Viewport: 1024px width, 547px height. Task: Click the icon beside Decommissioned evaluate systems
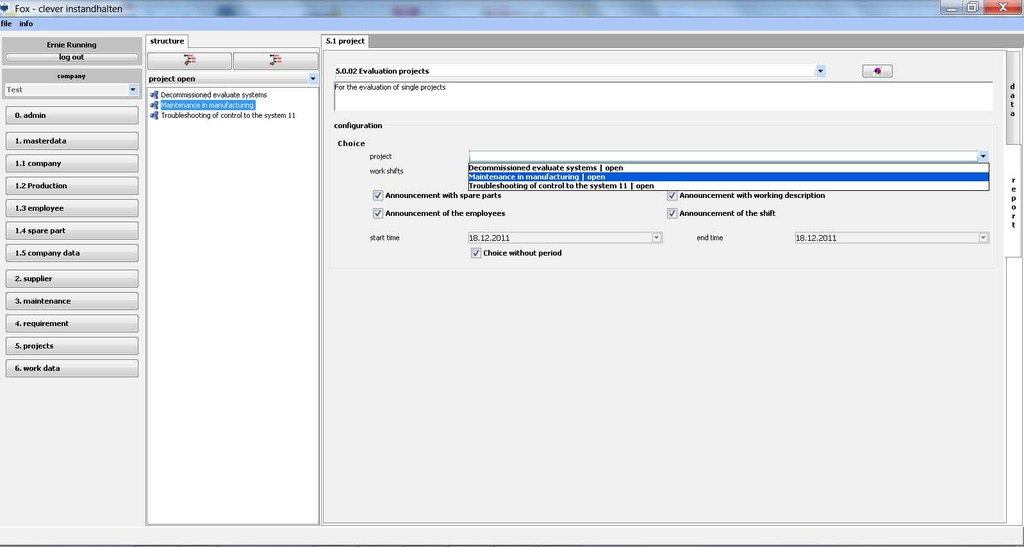tap(154, 95)
